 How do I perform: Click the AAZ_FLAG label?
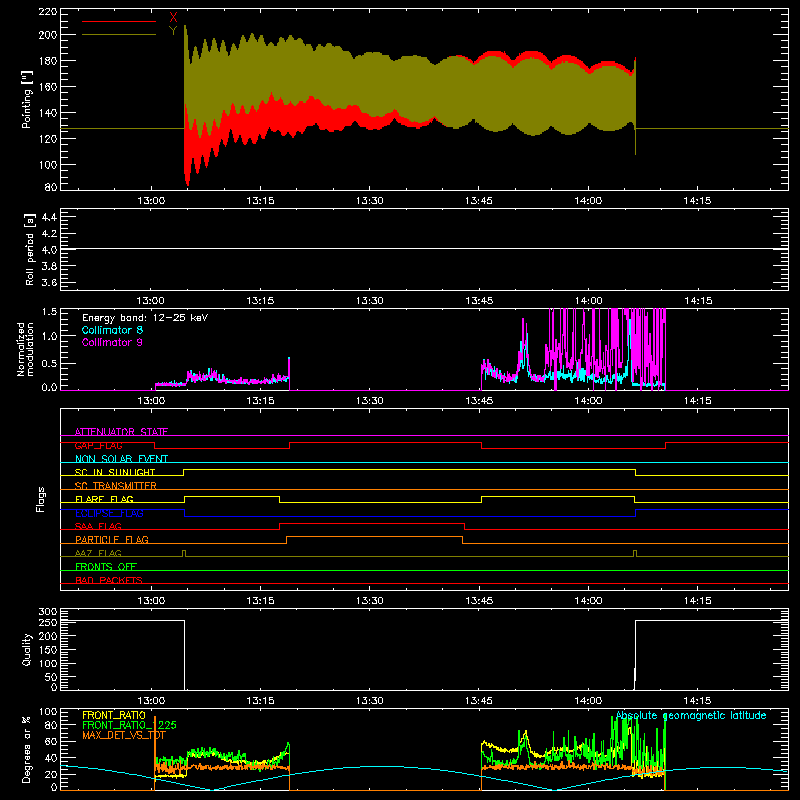98,553
